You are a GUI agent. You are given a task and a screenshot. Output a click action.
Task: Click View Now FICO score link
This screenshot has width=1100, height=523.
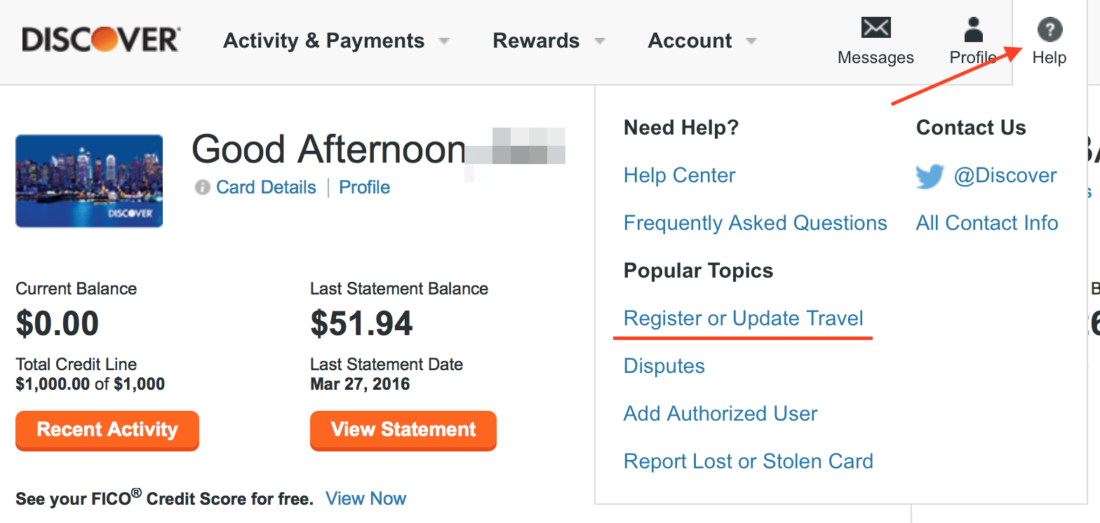click(x=366, y=498)
